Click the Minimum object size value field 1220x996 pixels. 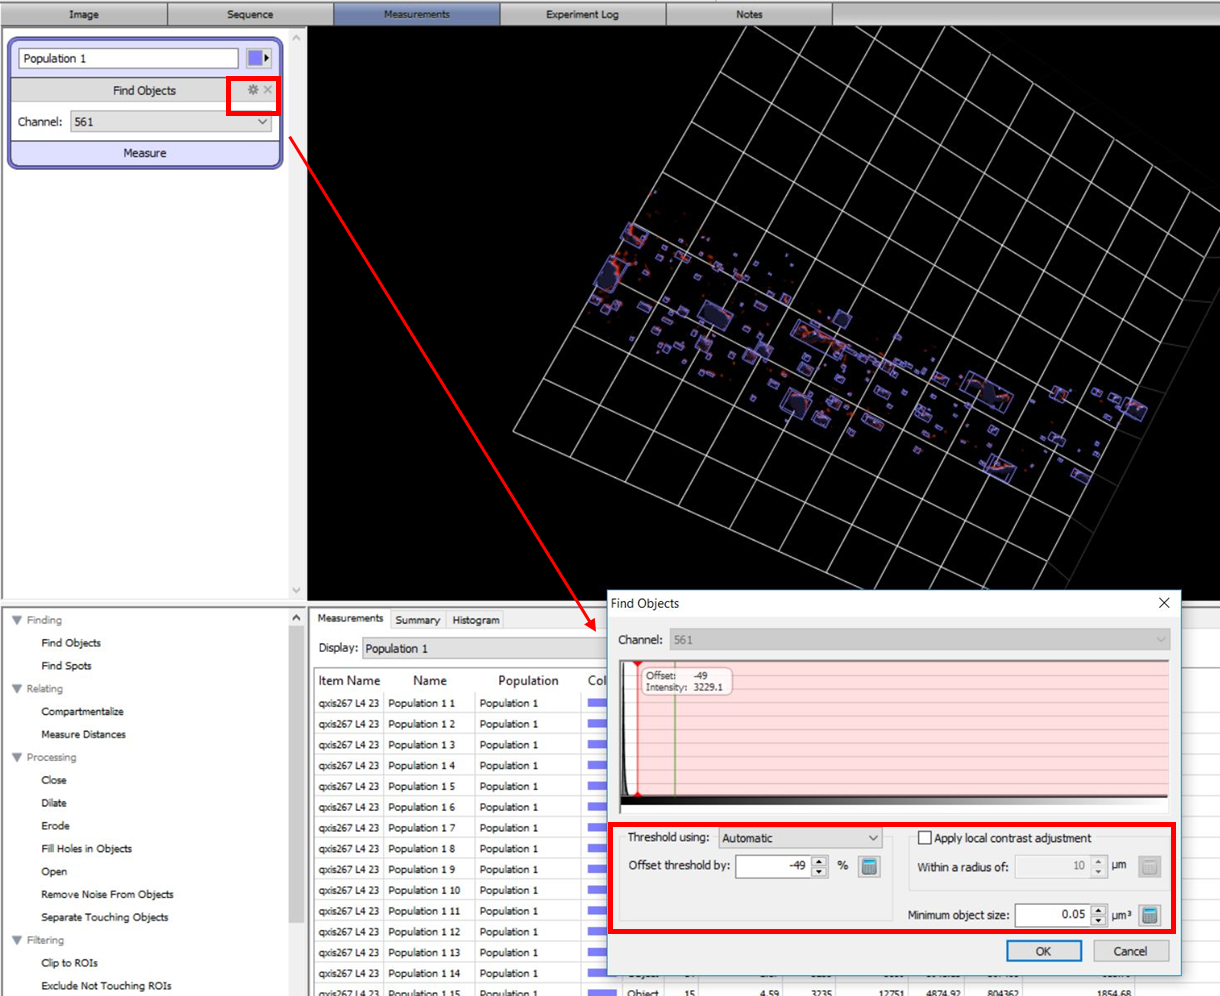(1052, 914)
